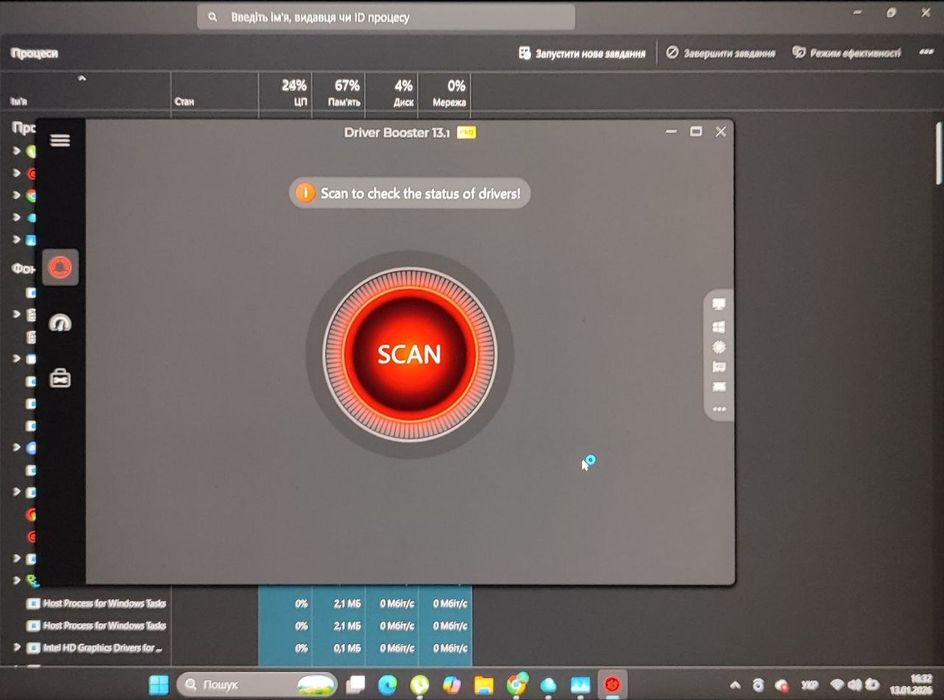Open the speedometer Boost sidebar section

(x=60, y=323)
